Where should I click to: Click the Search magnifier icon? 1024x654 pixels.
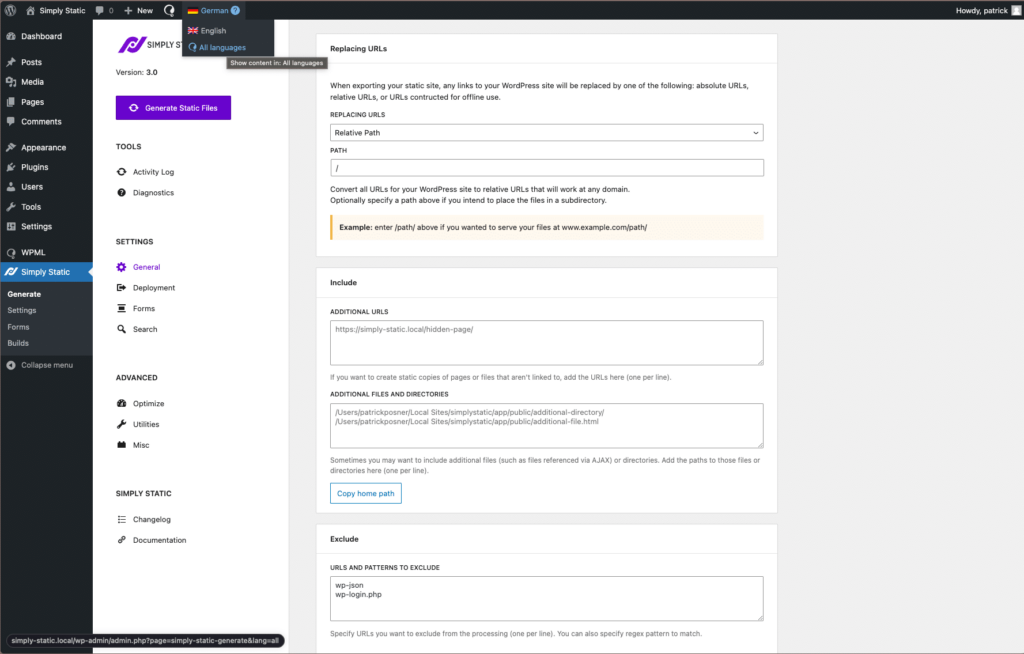pos(121,329)
